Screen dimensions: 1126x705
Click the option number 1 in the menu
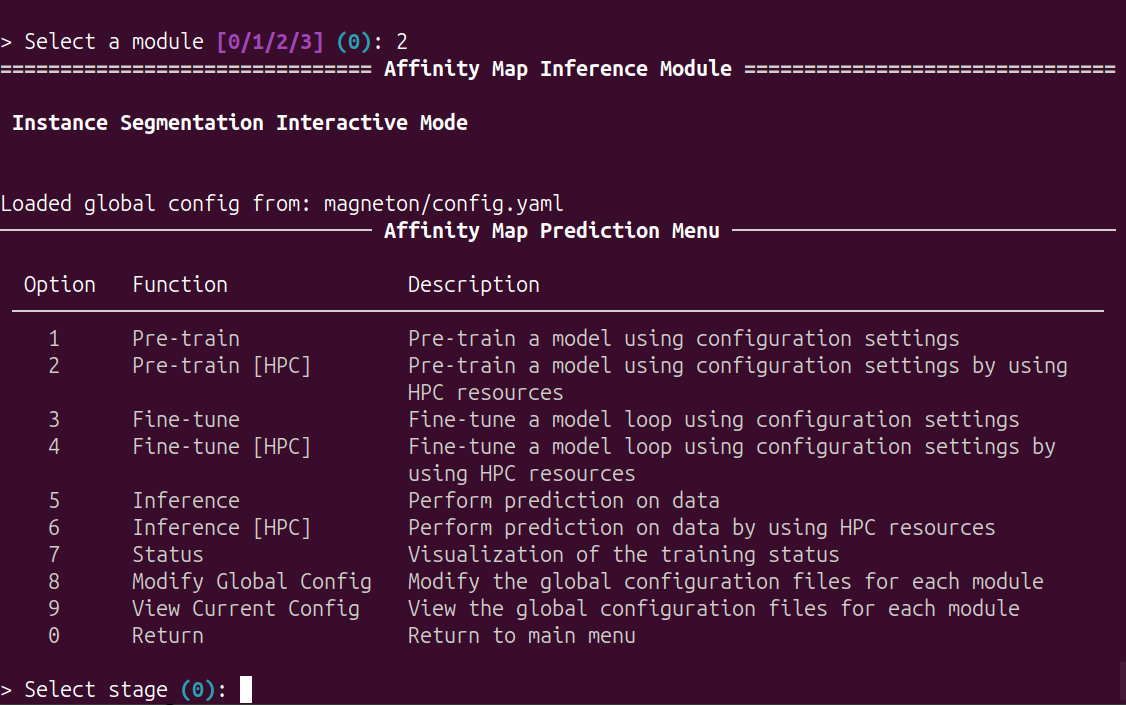click(54, 339)
